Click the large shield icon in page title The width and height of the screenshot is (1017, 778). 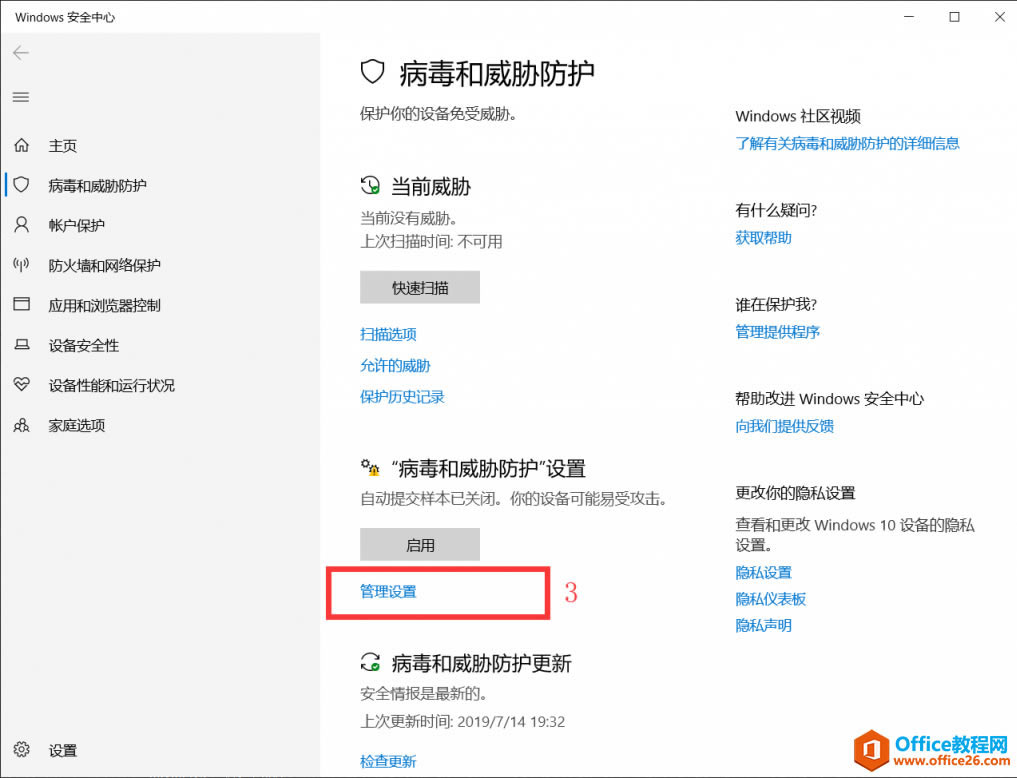(372, 72)
